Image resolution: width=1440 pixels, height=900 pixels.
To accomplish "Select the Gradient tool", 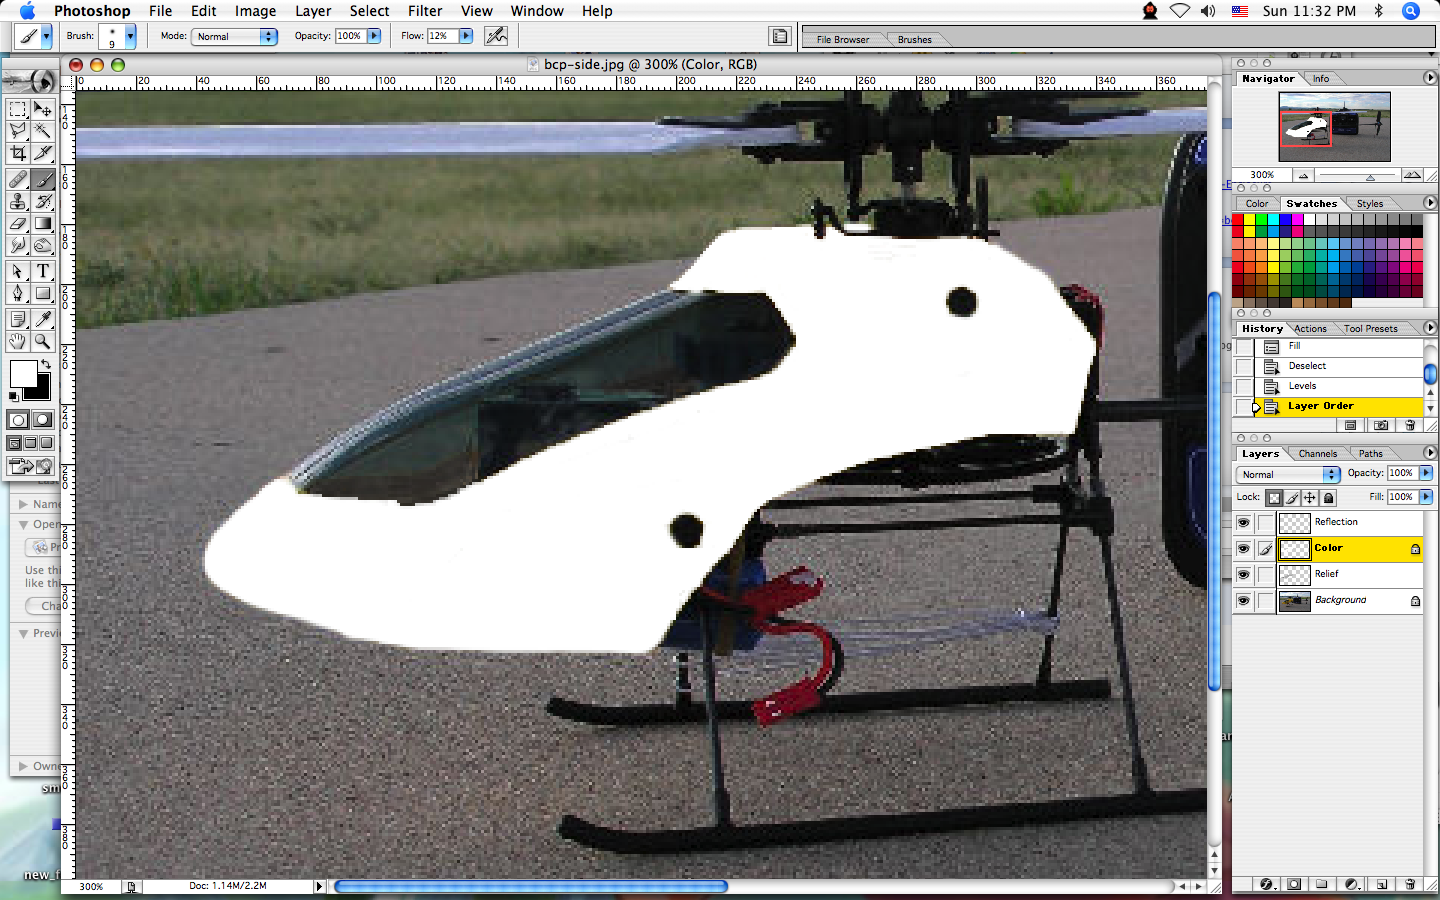I will (x=43, y=224).
